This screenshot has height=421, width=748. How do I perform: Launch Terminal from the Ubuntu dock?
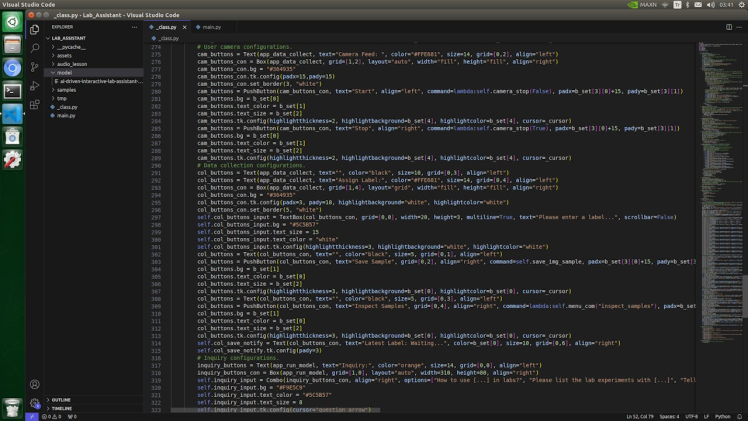(12, 91)
